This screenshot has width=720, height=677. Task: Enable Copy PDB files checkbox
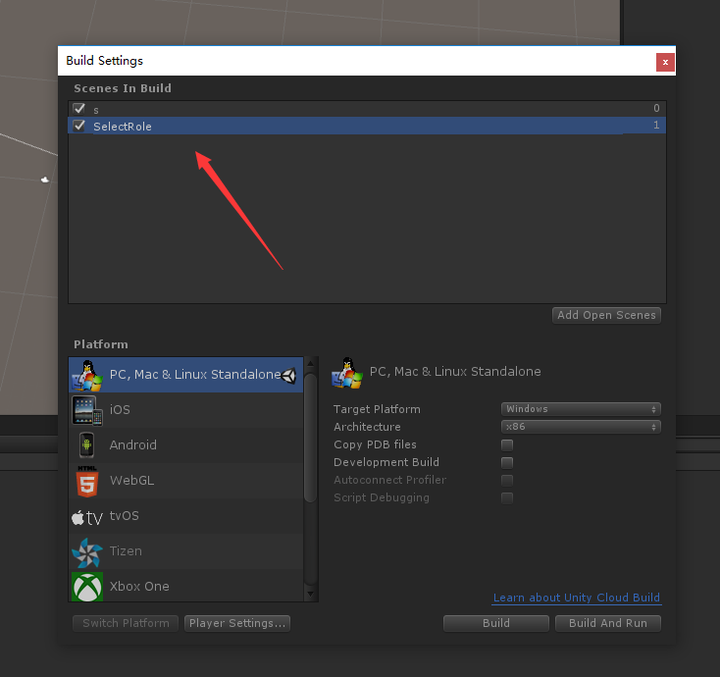coord(507,445)
